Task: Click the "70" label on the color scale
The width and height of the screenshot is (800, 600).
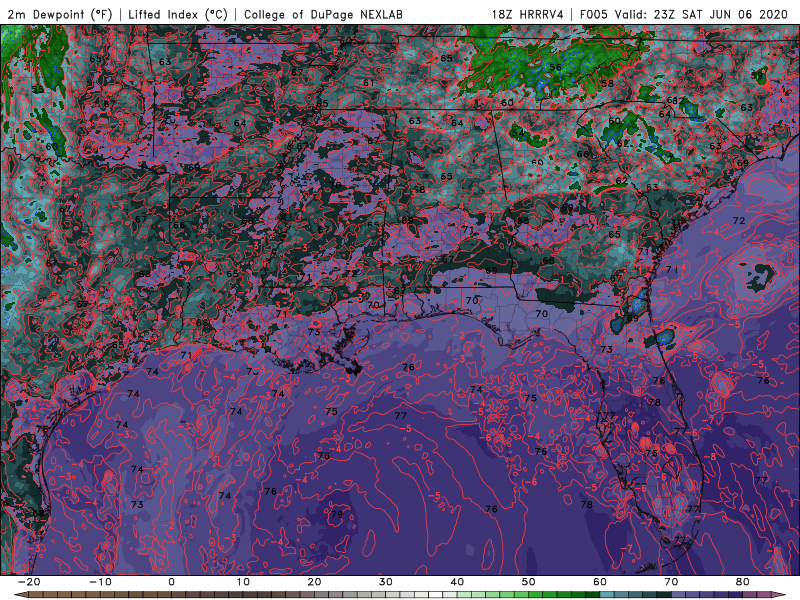Action: (x=671, y=582)
